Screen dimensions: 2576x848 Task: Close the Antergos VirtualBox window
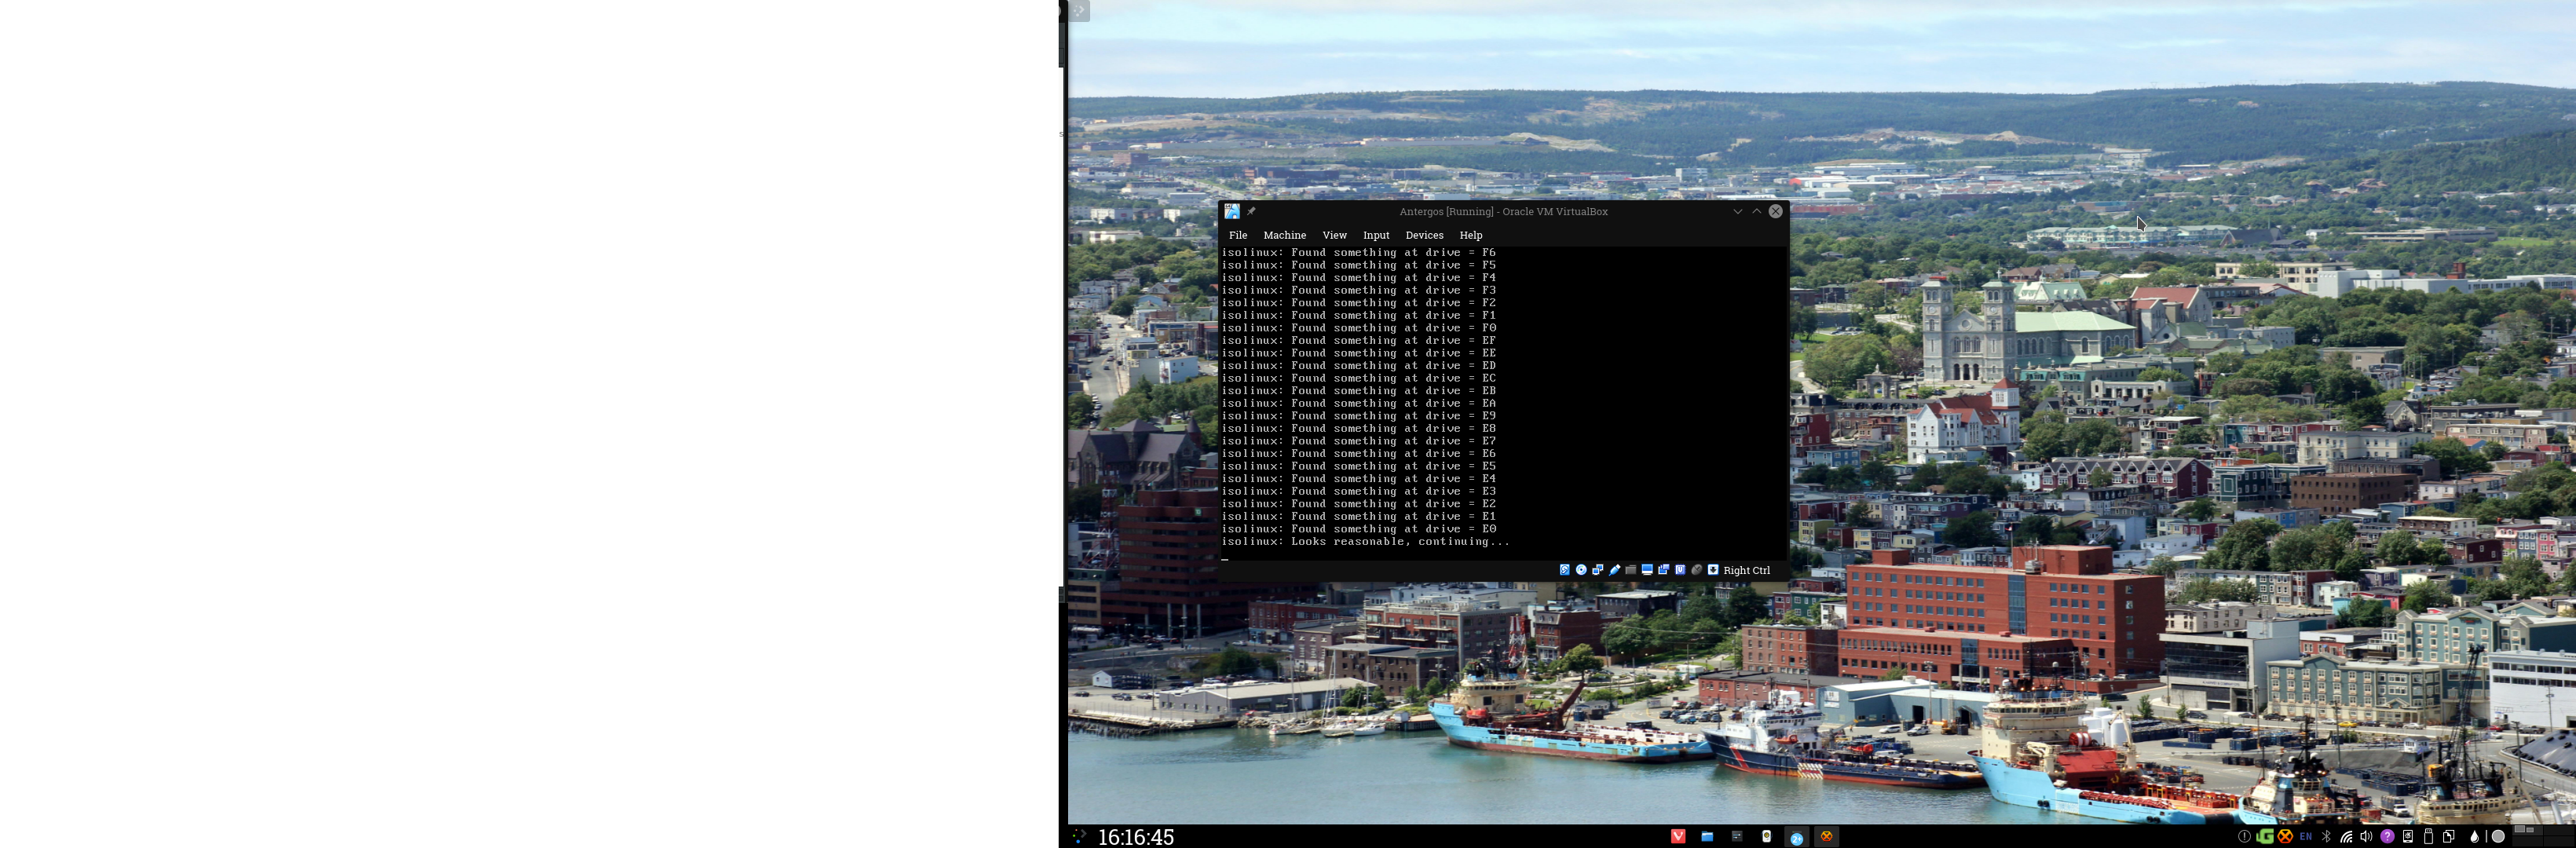tap(1776, 211)
